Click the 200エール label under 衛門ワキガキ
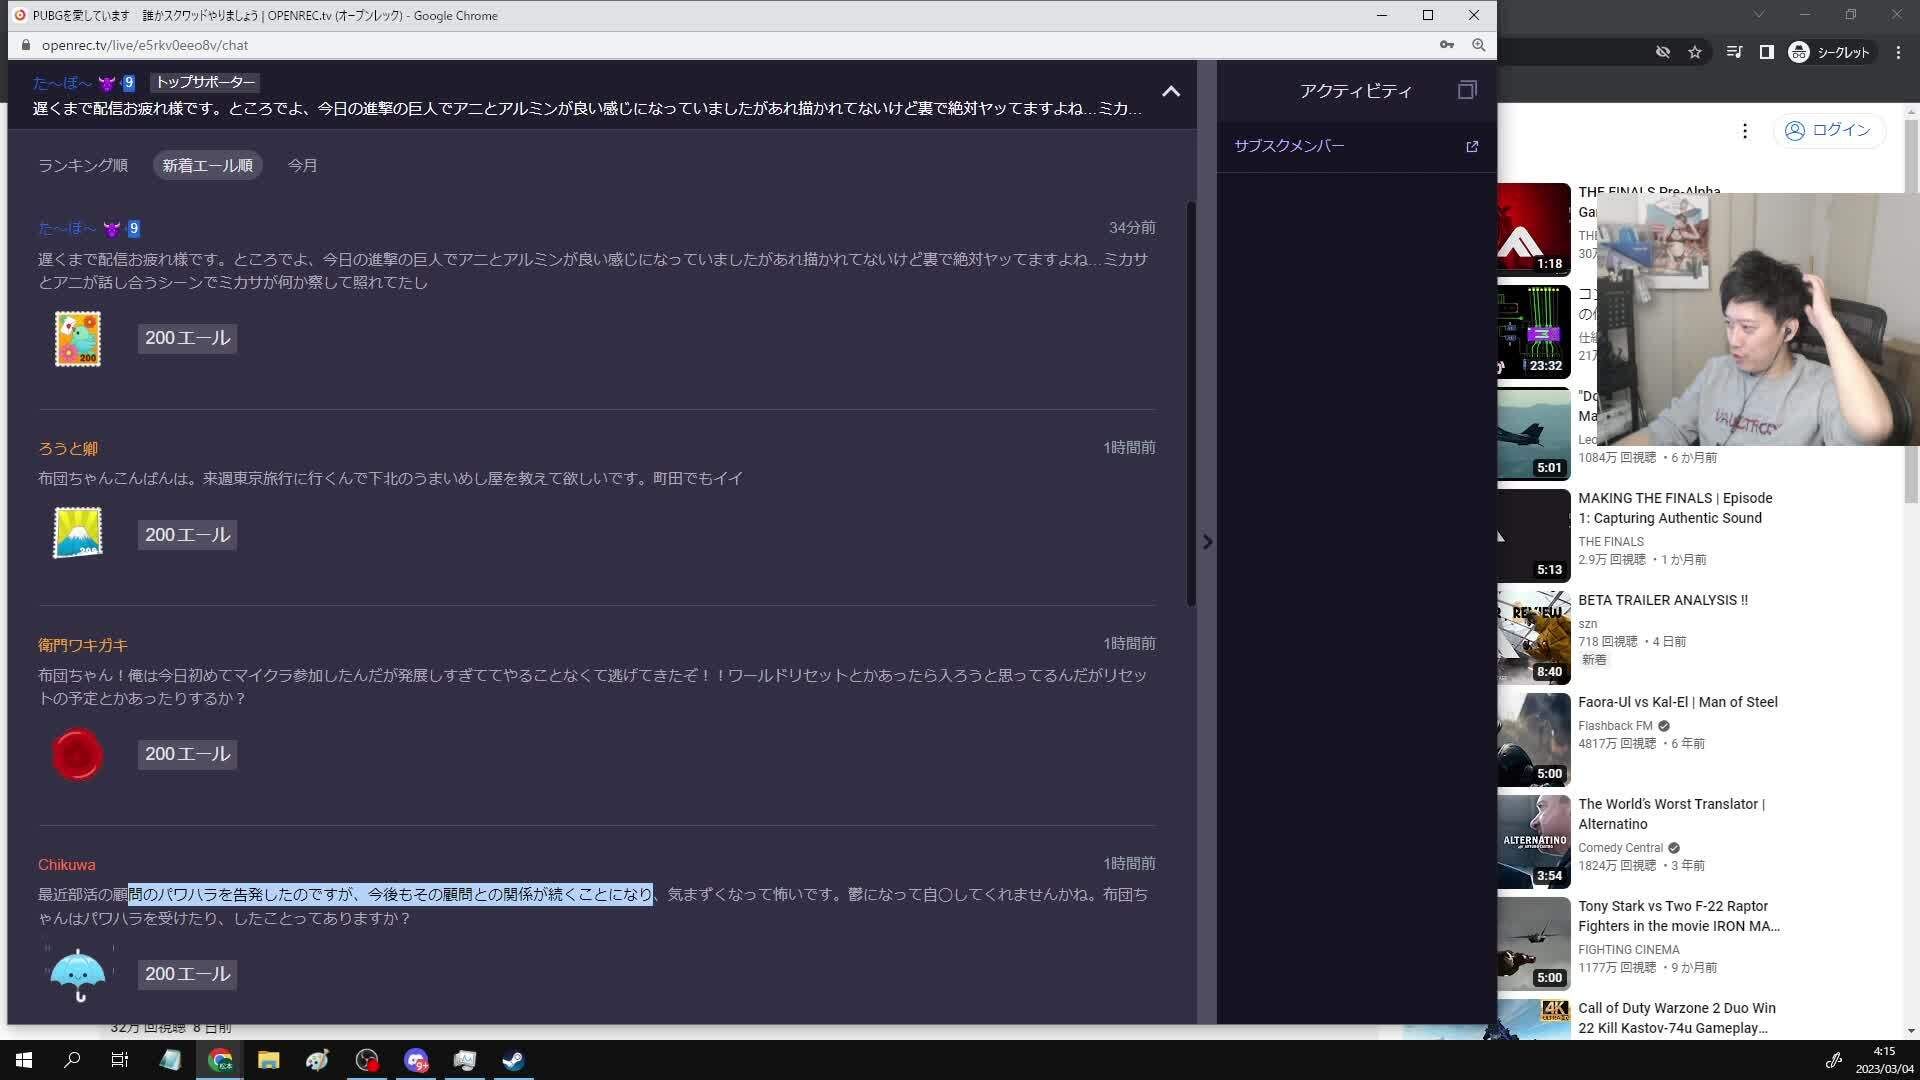Viewport: 1920px width, 1080px height. 188,754
